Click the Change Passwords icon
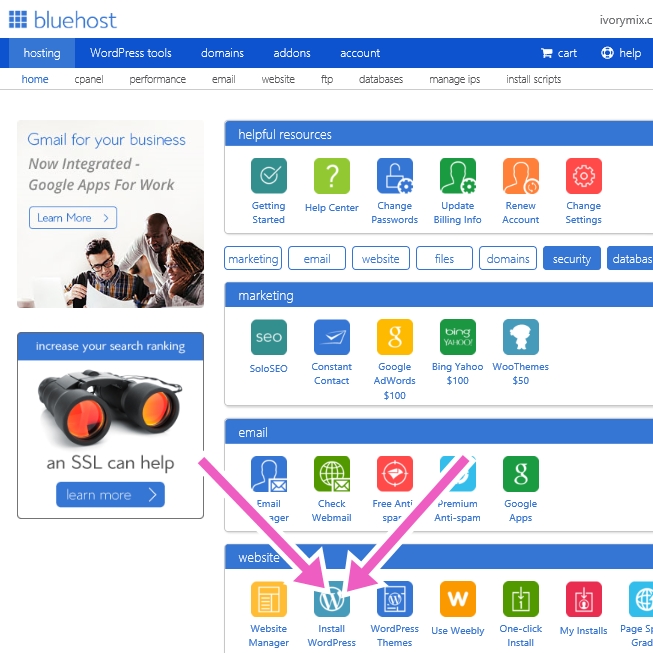653x653 pixels. pos(395,176)
